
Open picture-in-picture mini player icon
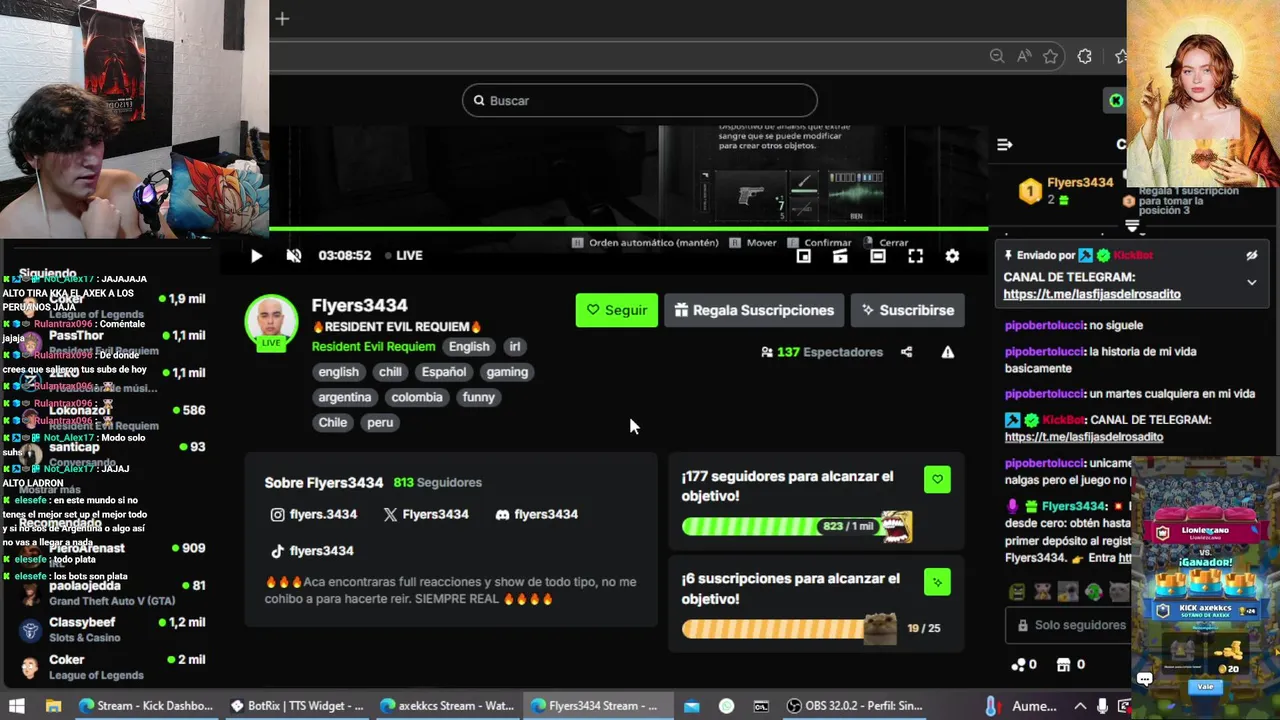point(803,256)
